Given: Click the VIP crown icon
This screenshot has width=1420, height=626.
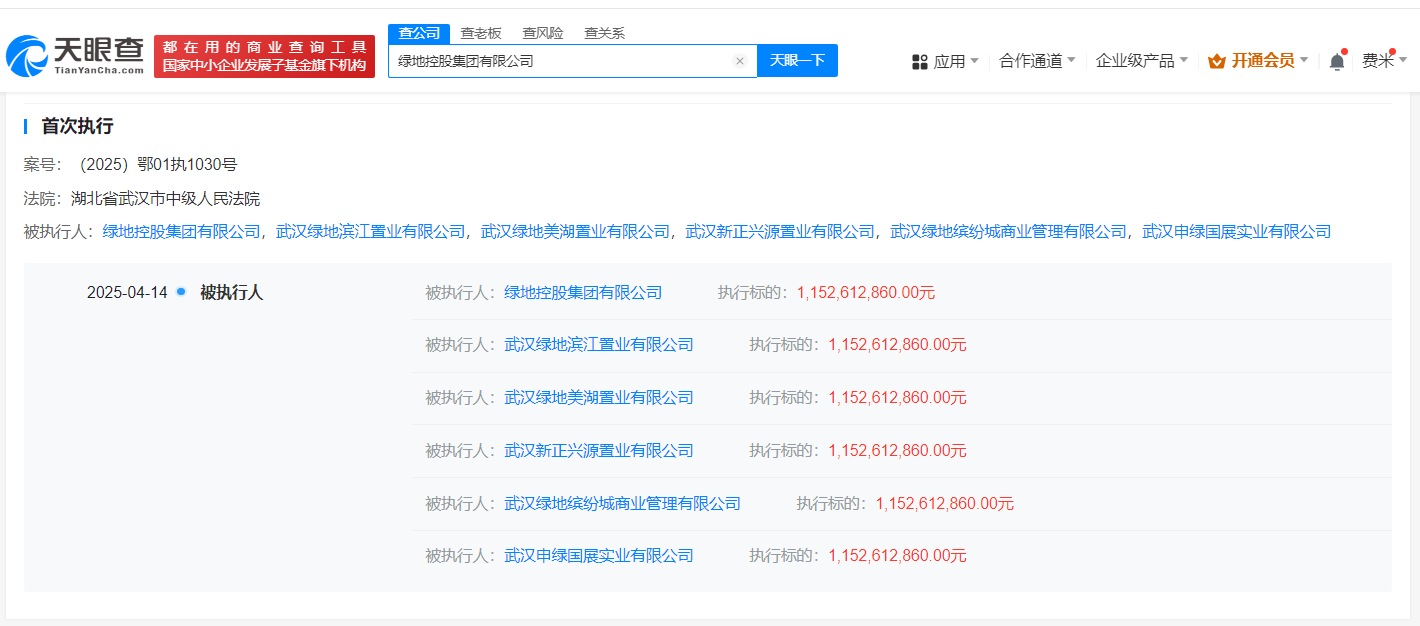Looking at the screenshot, I should 1217,61.
